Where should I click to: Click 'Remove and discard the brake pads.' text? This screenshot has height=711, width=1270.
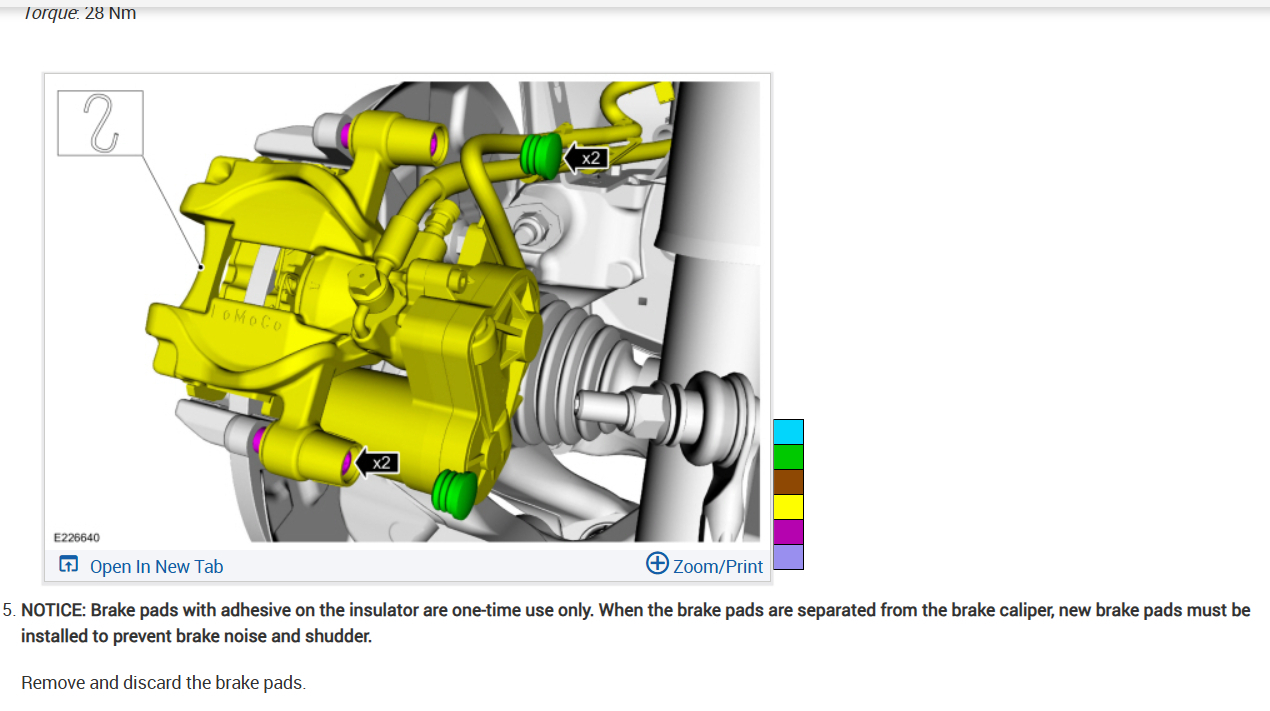pos(163,683)
